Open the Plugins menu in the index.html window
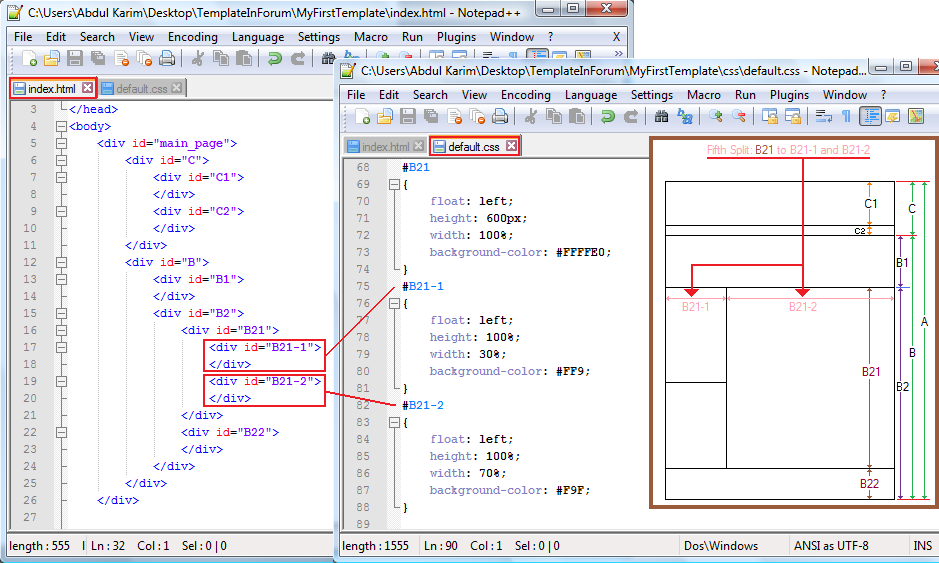939x563 pixels. click(456, 37)
